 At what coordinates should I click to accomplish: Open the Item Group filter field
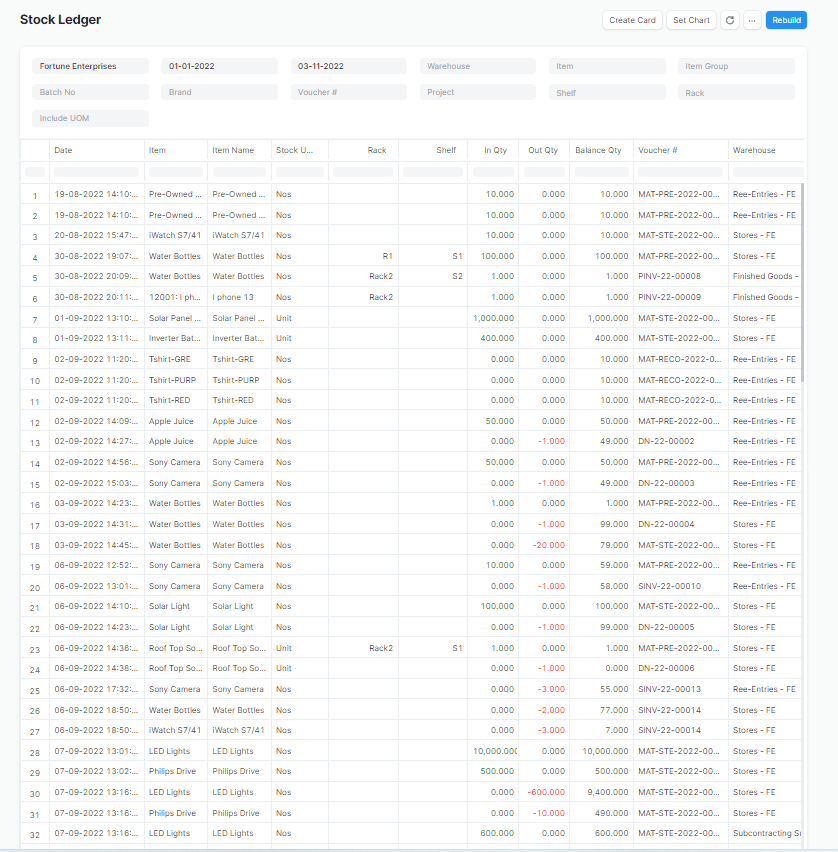(736, 66)
